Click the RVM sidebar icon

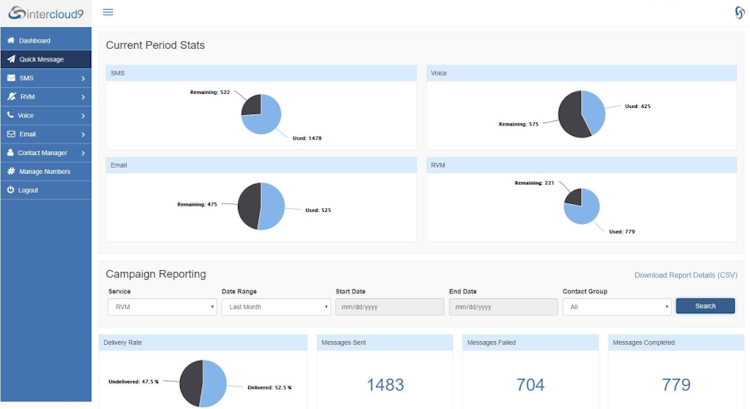pos(11,96)
